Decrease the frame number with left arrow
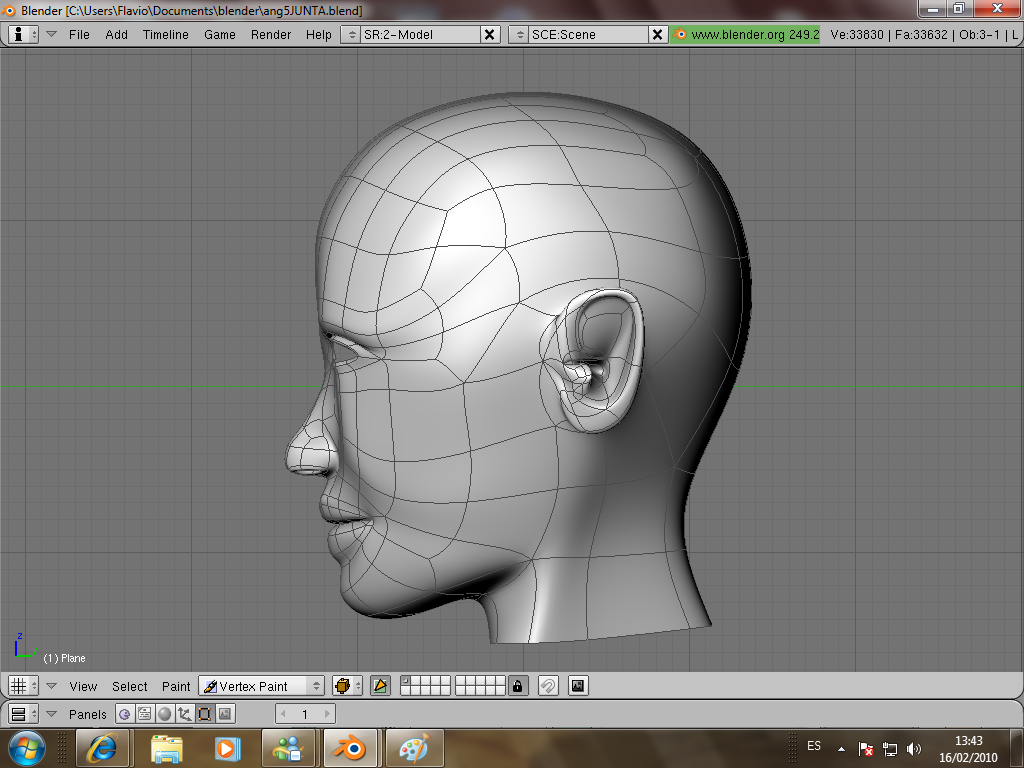The width and height of the screenshot is (1024, 768). pos(283,714)
